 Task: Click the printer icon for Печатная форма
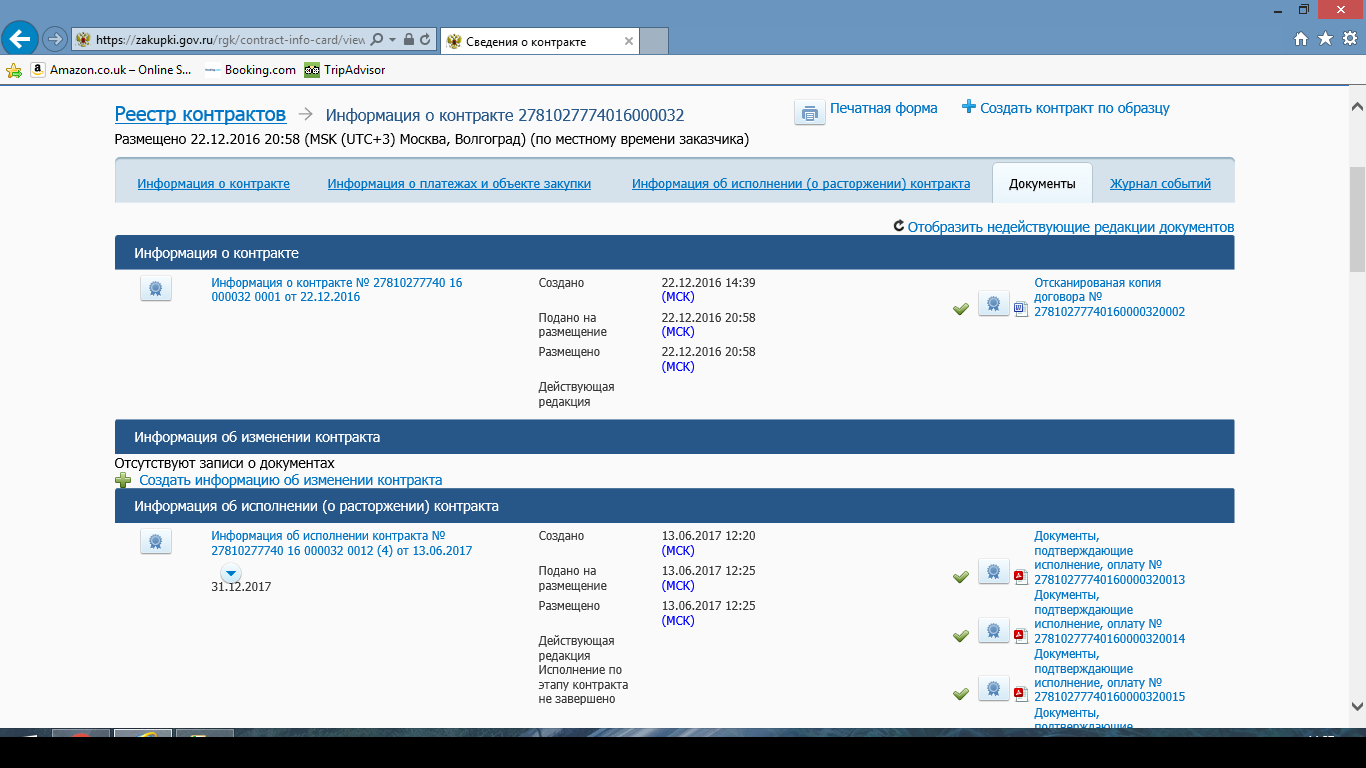click(x=809, y=112)
